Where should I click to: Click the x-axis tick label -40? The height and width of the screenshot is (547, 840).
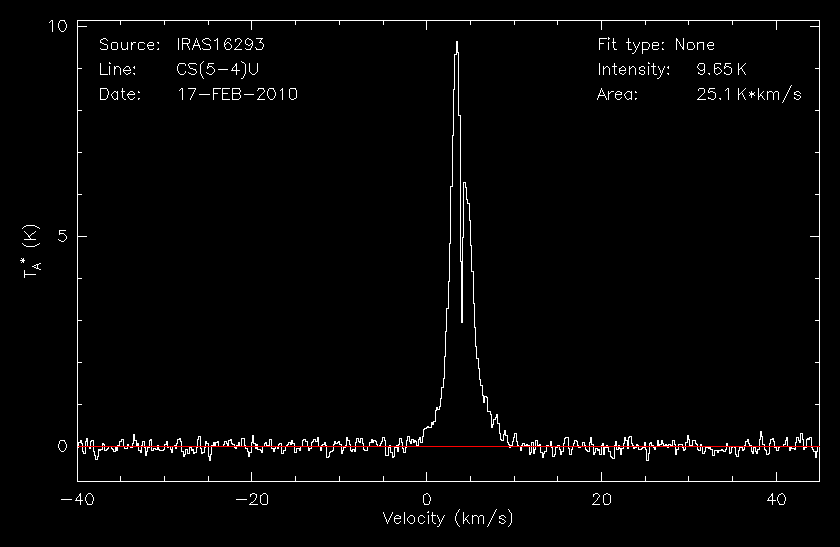77,499
